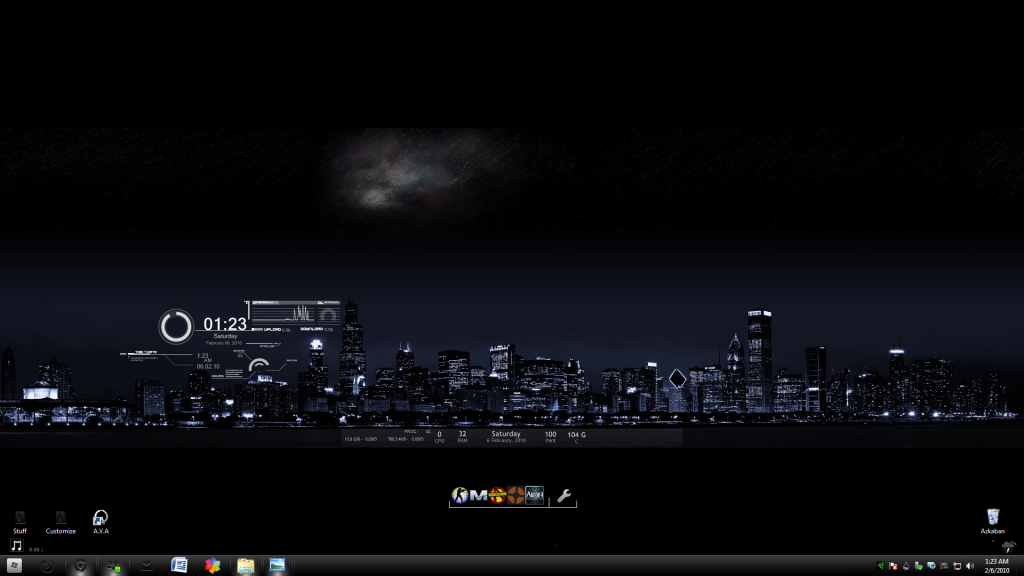The width and height of the screenshot is (1024, 576).
Task: Open the picture viewer taskbar icon
Action: [x=278, y=566]
